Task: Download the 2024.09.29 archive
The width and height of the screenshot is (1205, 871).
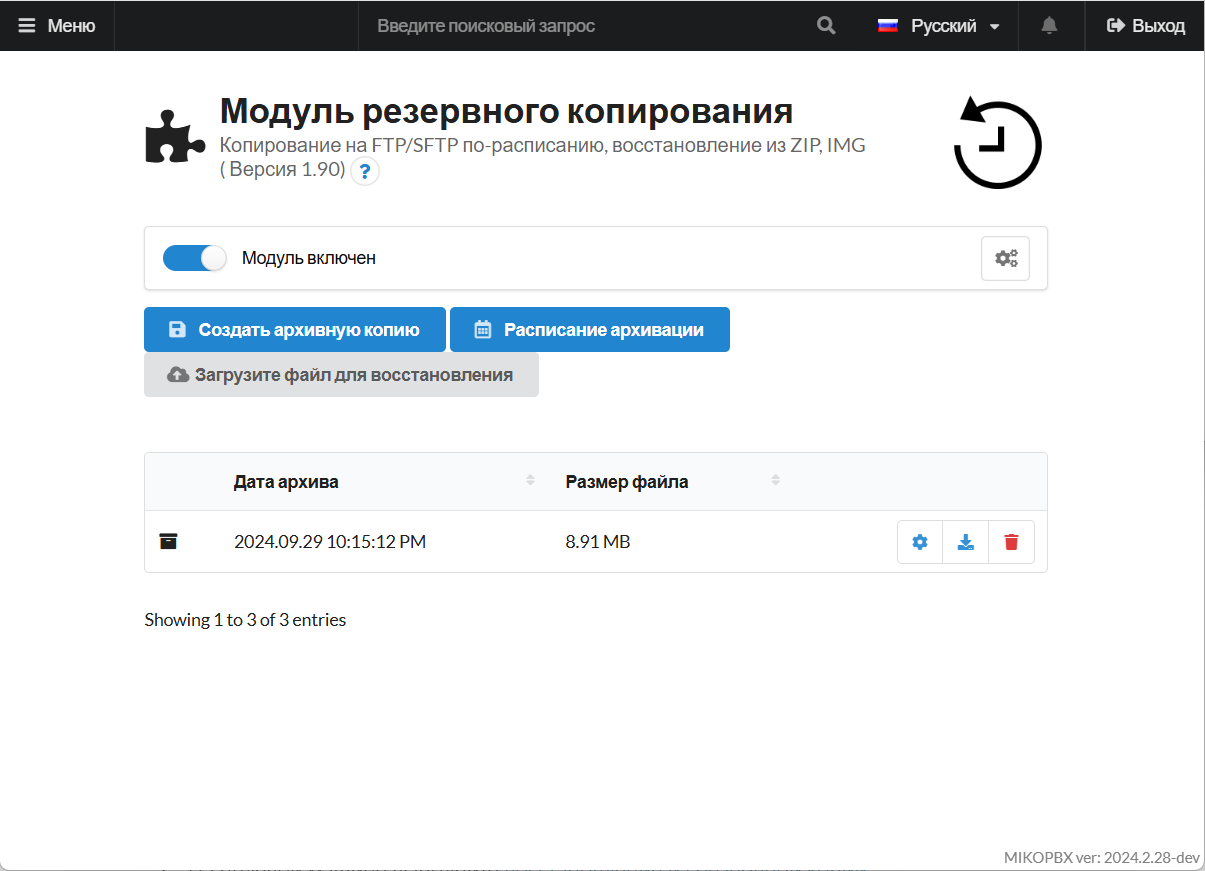Action: (x=965, y=542)
